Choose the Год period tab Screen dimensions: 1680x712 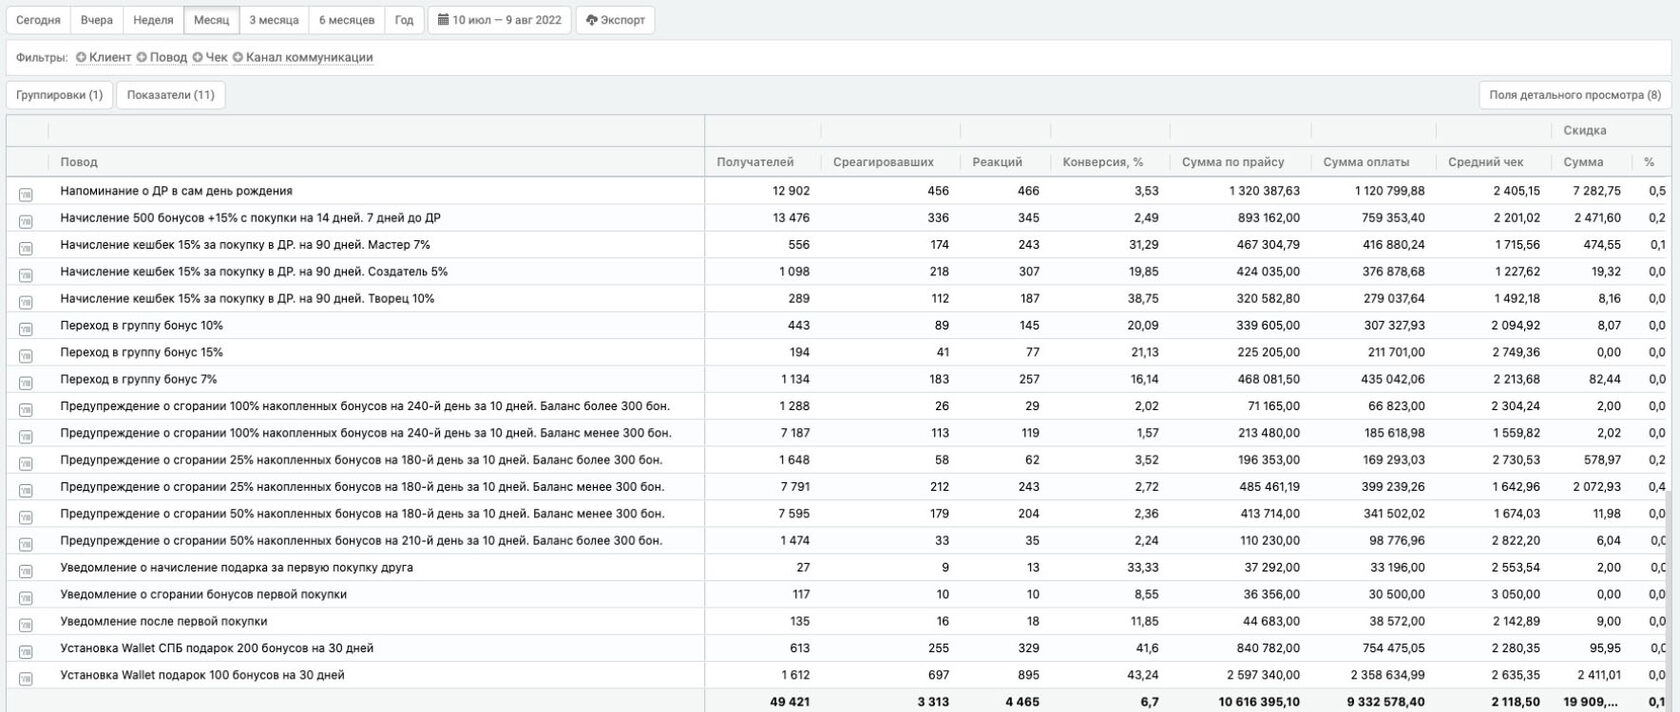coord(404,20)
